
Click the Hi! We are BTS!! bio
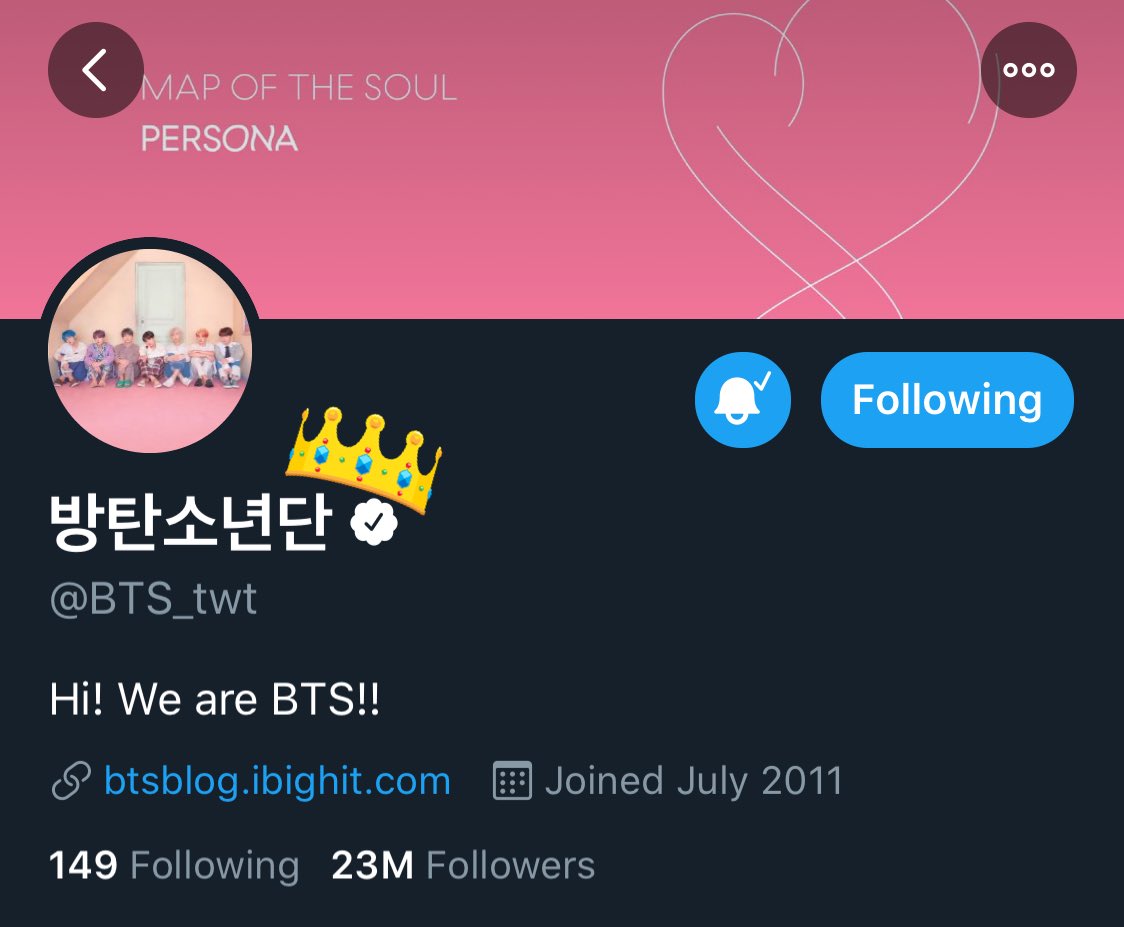214,699
